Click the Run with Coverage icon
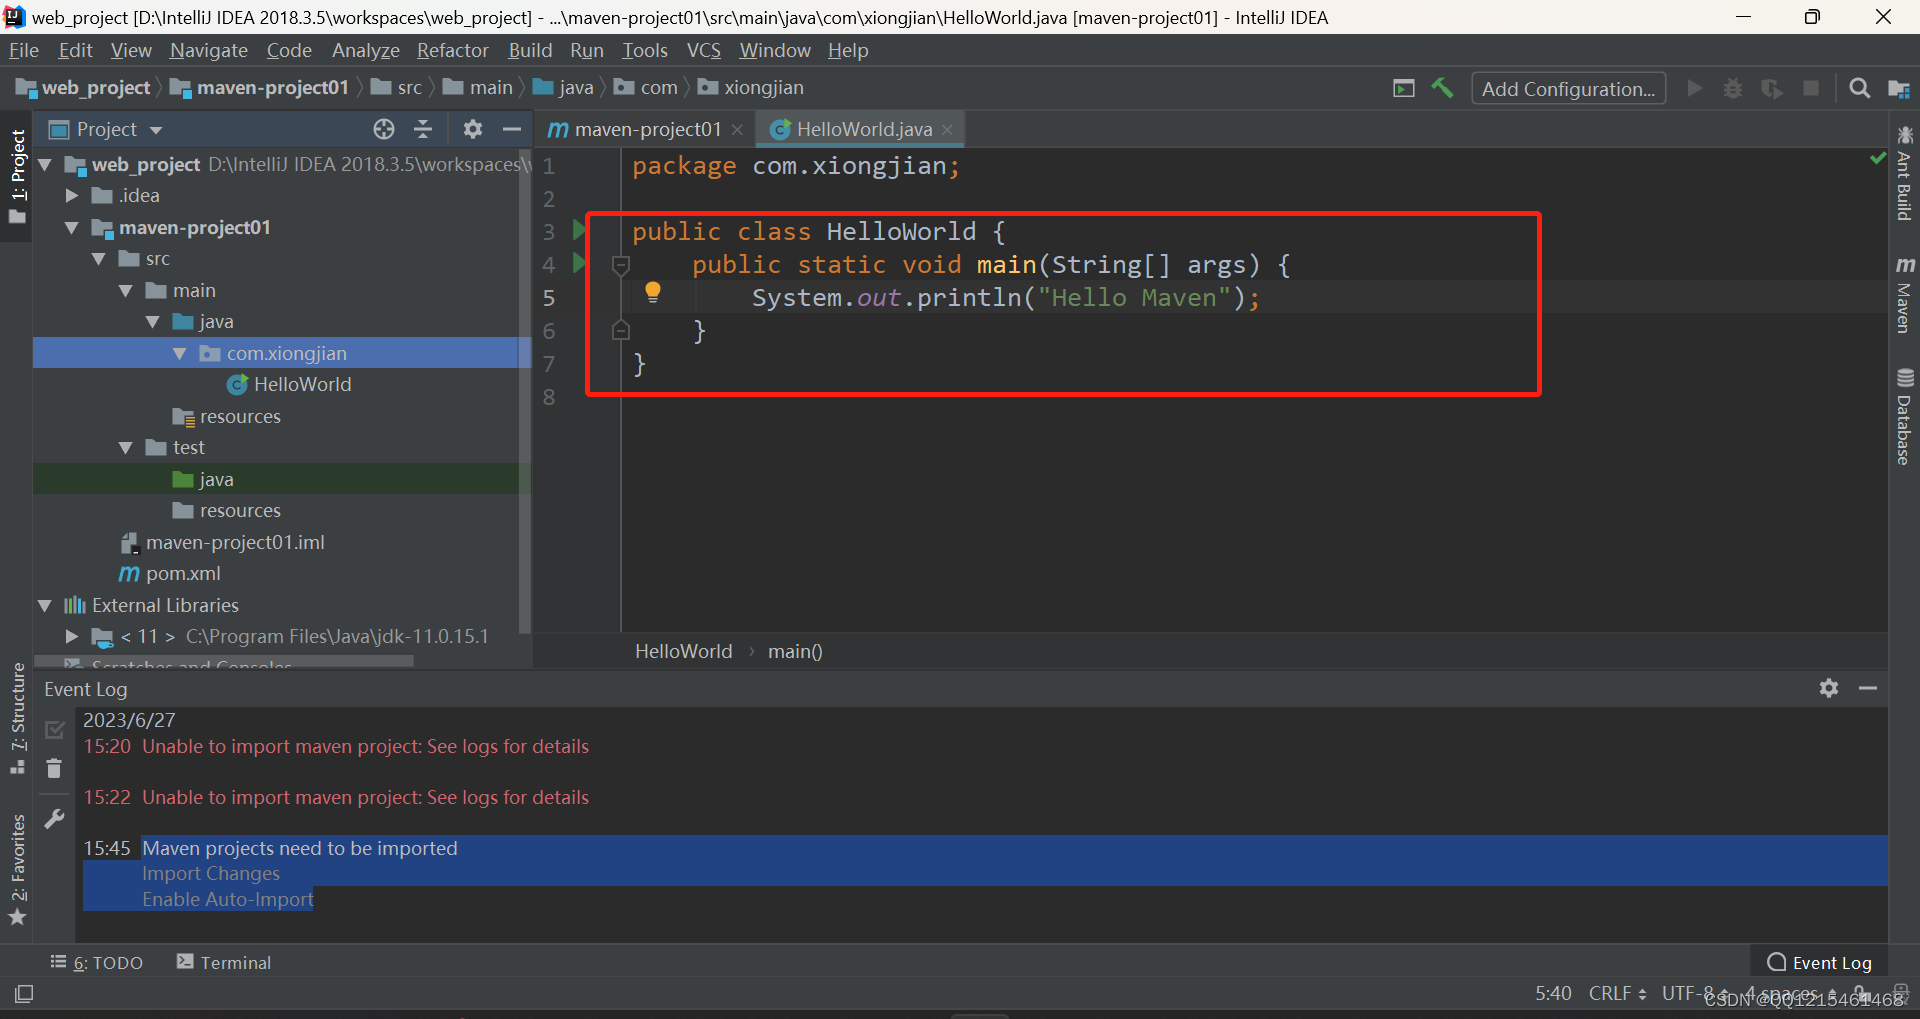The image size is (1920, 1019). point(1772,88)
